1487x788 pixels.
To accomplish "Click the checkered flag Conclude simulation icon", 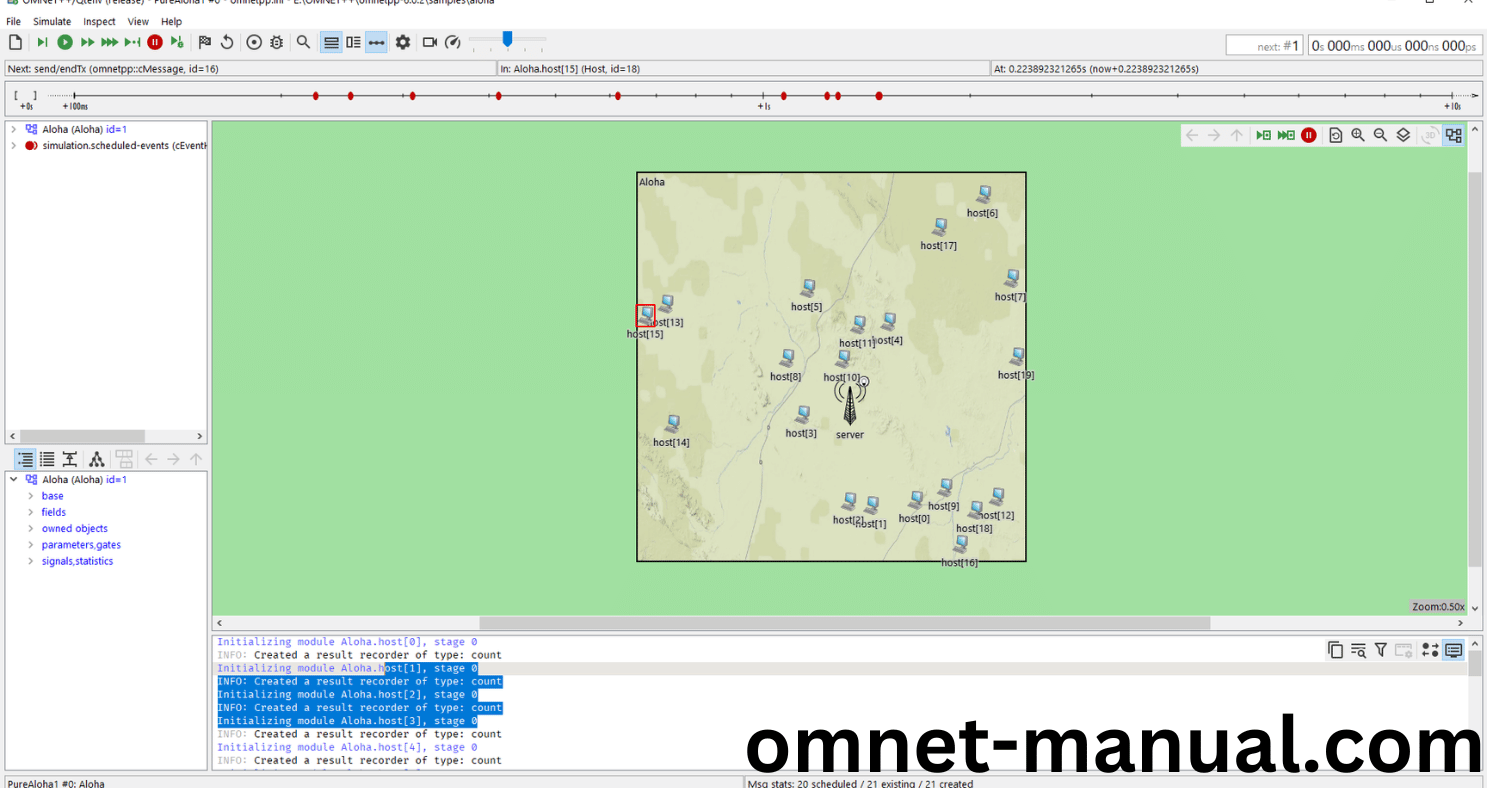I will 204,42.
